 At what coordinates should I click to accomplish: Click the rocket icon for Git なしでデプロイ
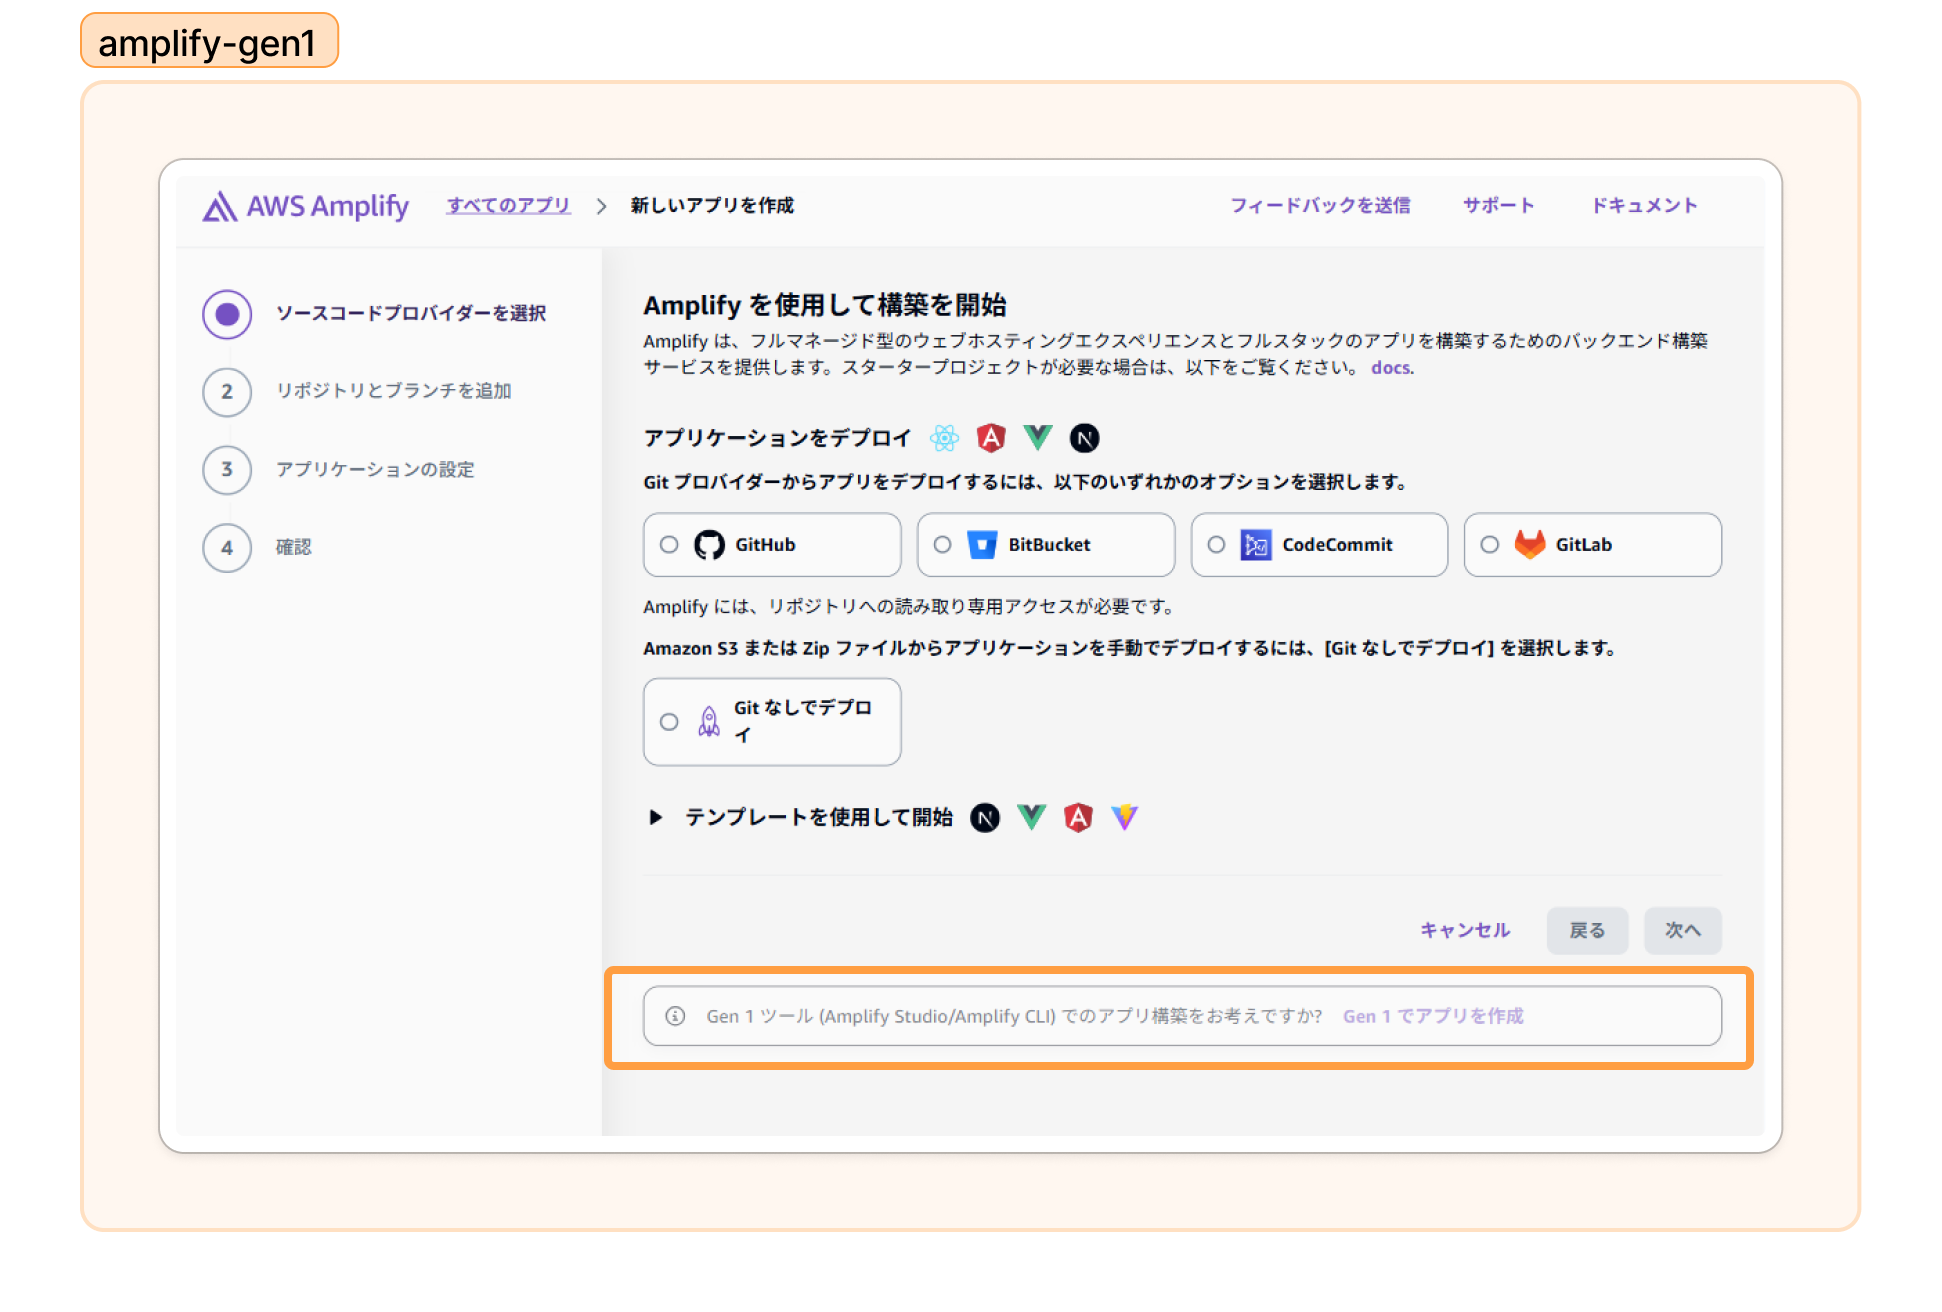pos(709,721)
